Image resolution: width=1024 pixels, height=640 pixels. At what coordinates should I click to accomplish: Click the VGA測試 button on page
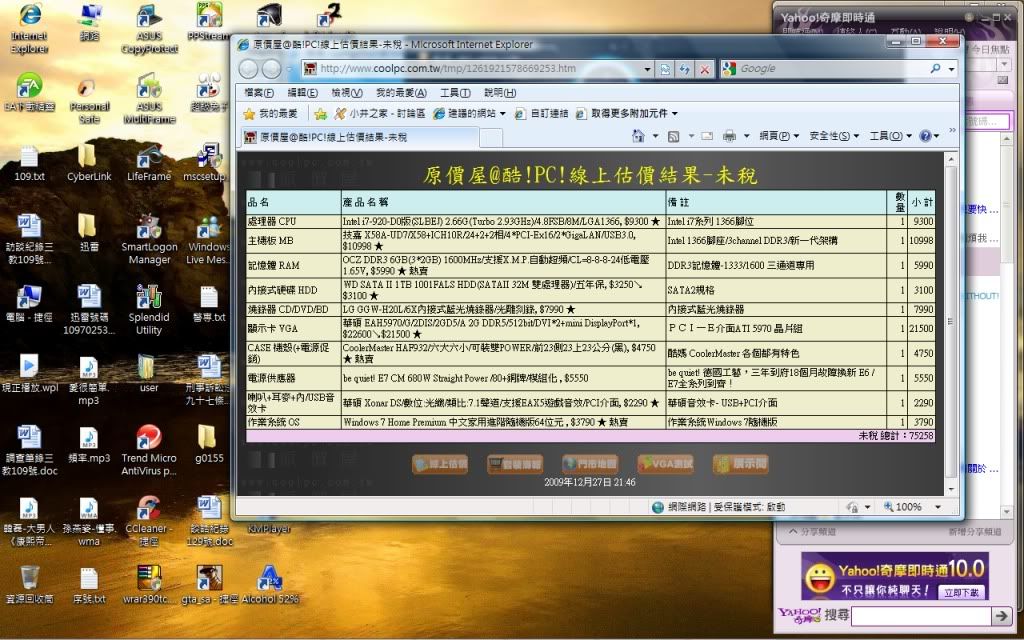(x=665, y=464)
